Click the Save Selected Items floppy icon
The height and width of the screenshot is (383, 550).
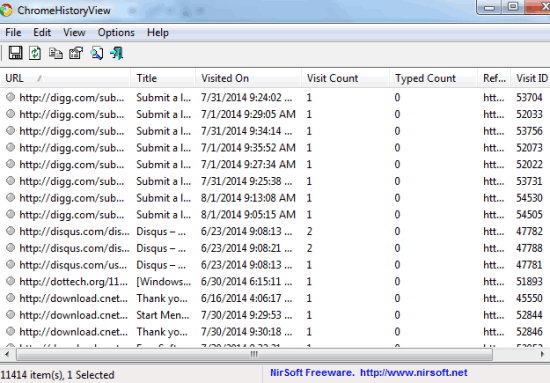pyautogui.click(x=15, y=53)
